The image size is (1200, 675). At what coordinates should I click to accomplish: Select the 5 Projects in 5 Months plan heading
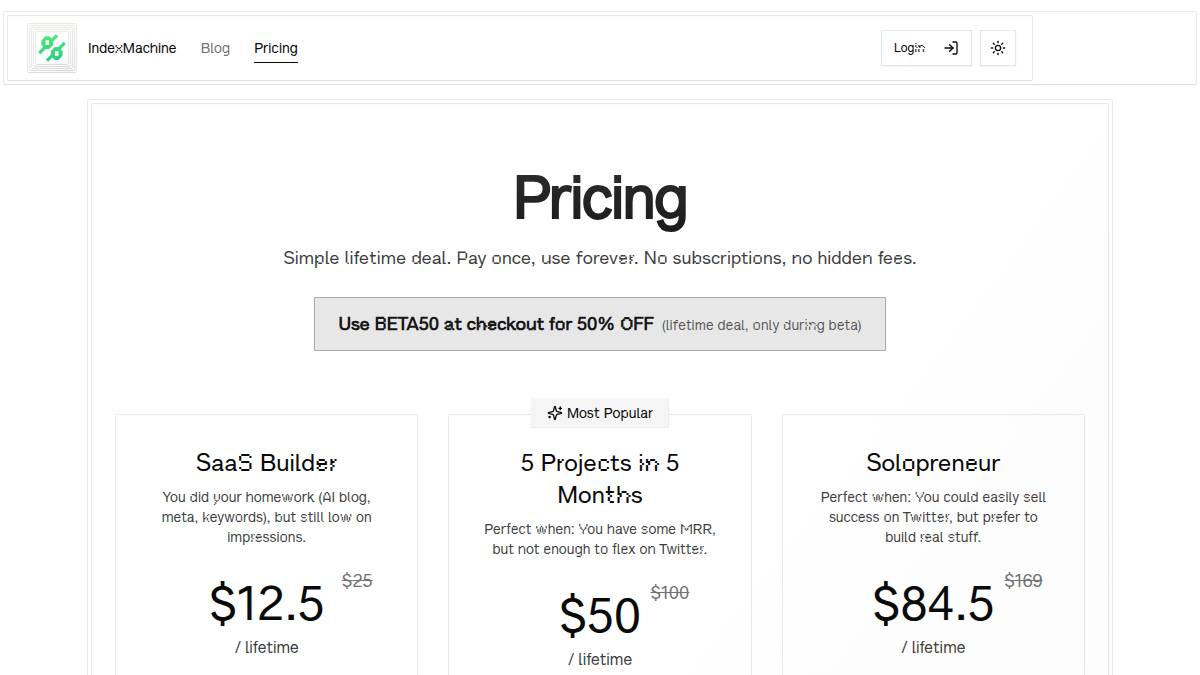tap(600, 479)
